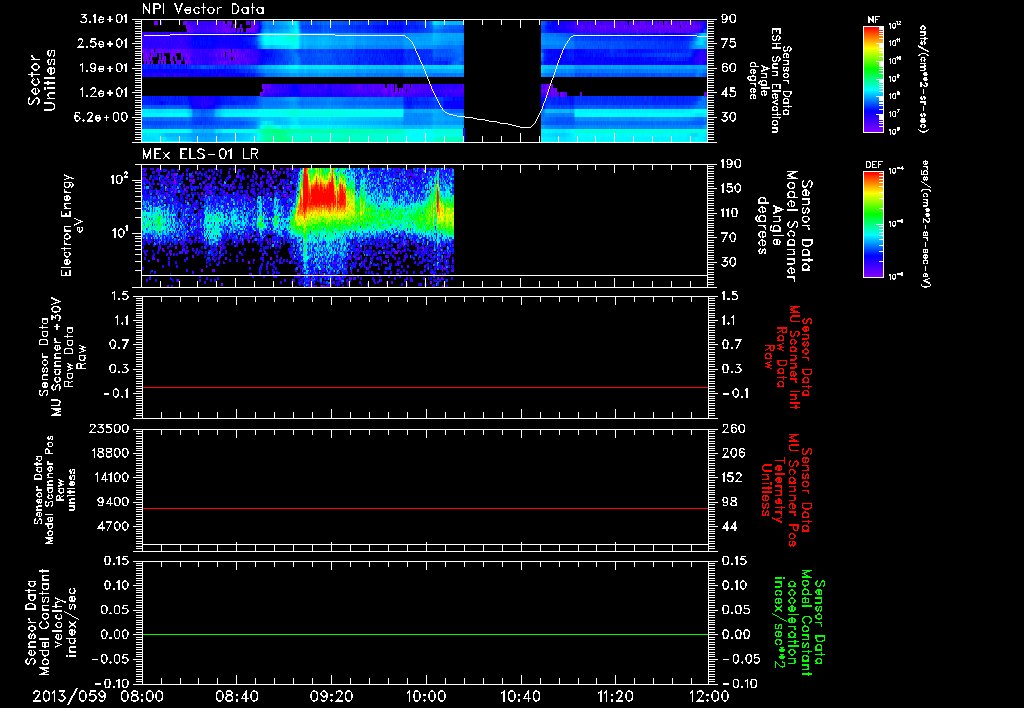Click the red 'MU Scanner Inh Raw Data' label
Viewport: 1024px width, 708px height.
[787, 357]
